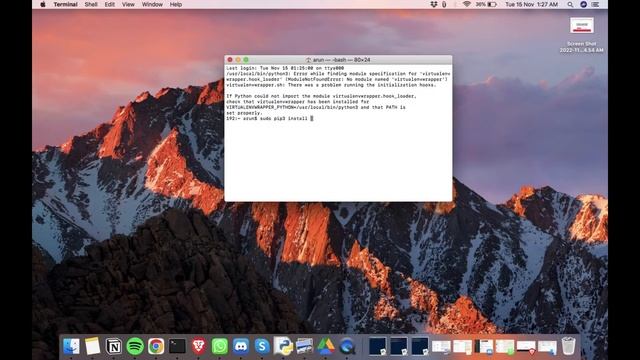Open Brave browser from the dock
The image size is (640, 360).
point(198,346)
